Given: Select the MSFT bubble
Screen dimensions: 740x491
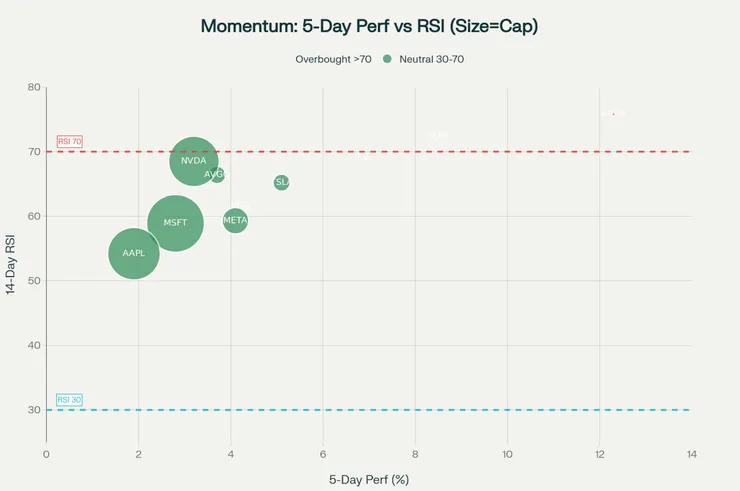Looking at the screenshot, I should (x=175, y=222).
